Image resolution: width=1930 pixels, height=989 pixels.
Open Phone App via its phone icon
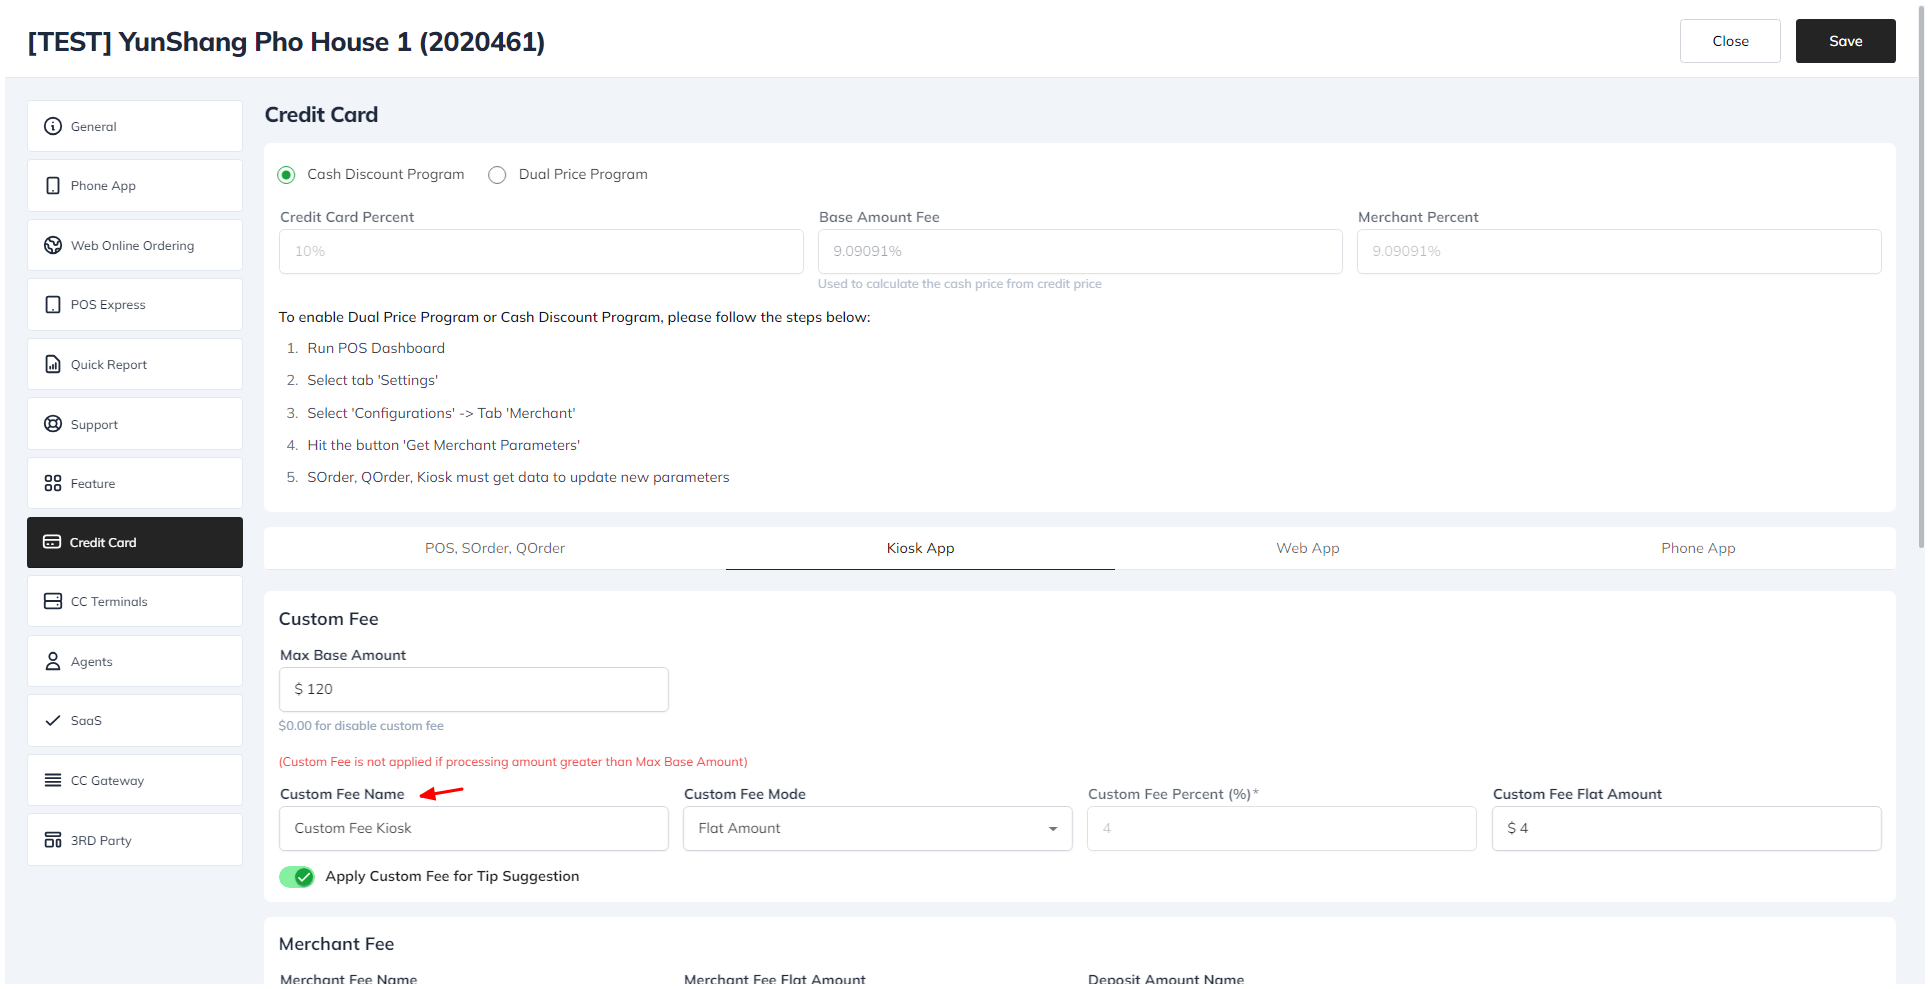click(x=53, y=186)
